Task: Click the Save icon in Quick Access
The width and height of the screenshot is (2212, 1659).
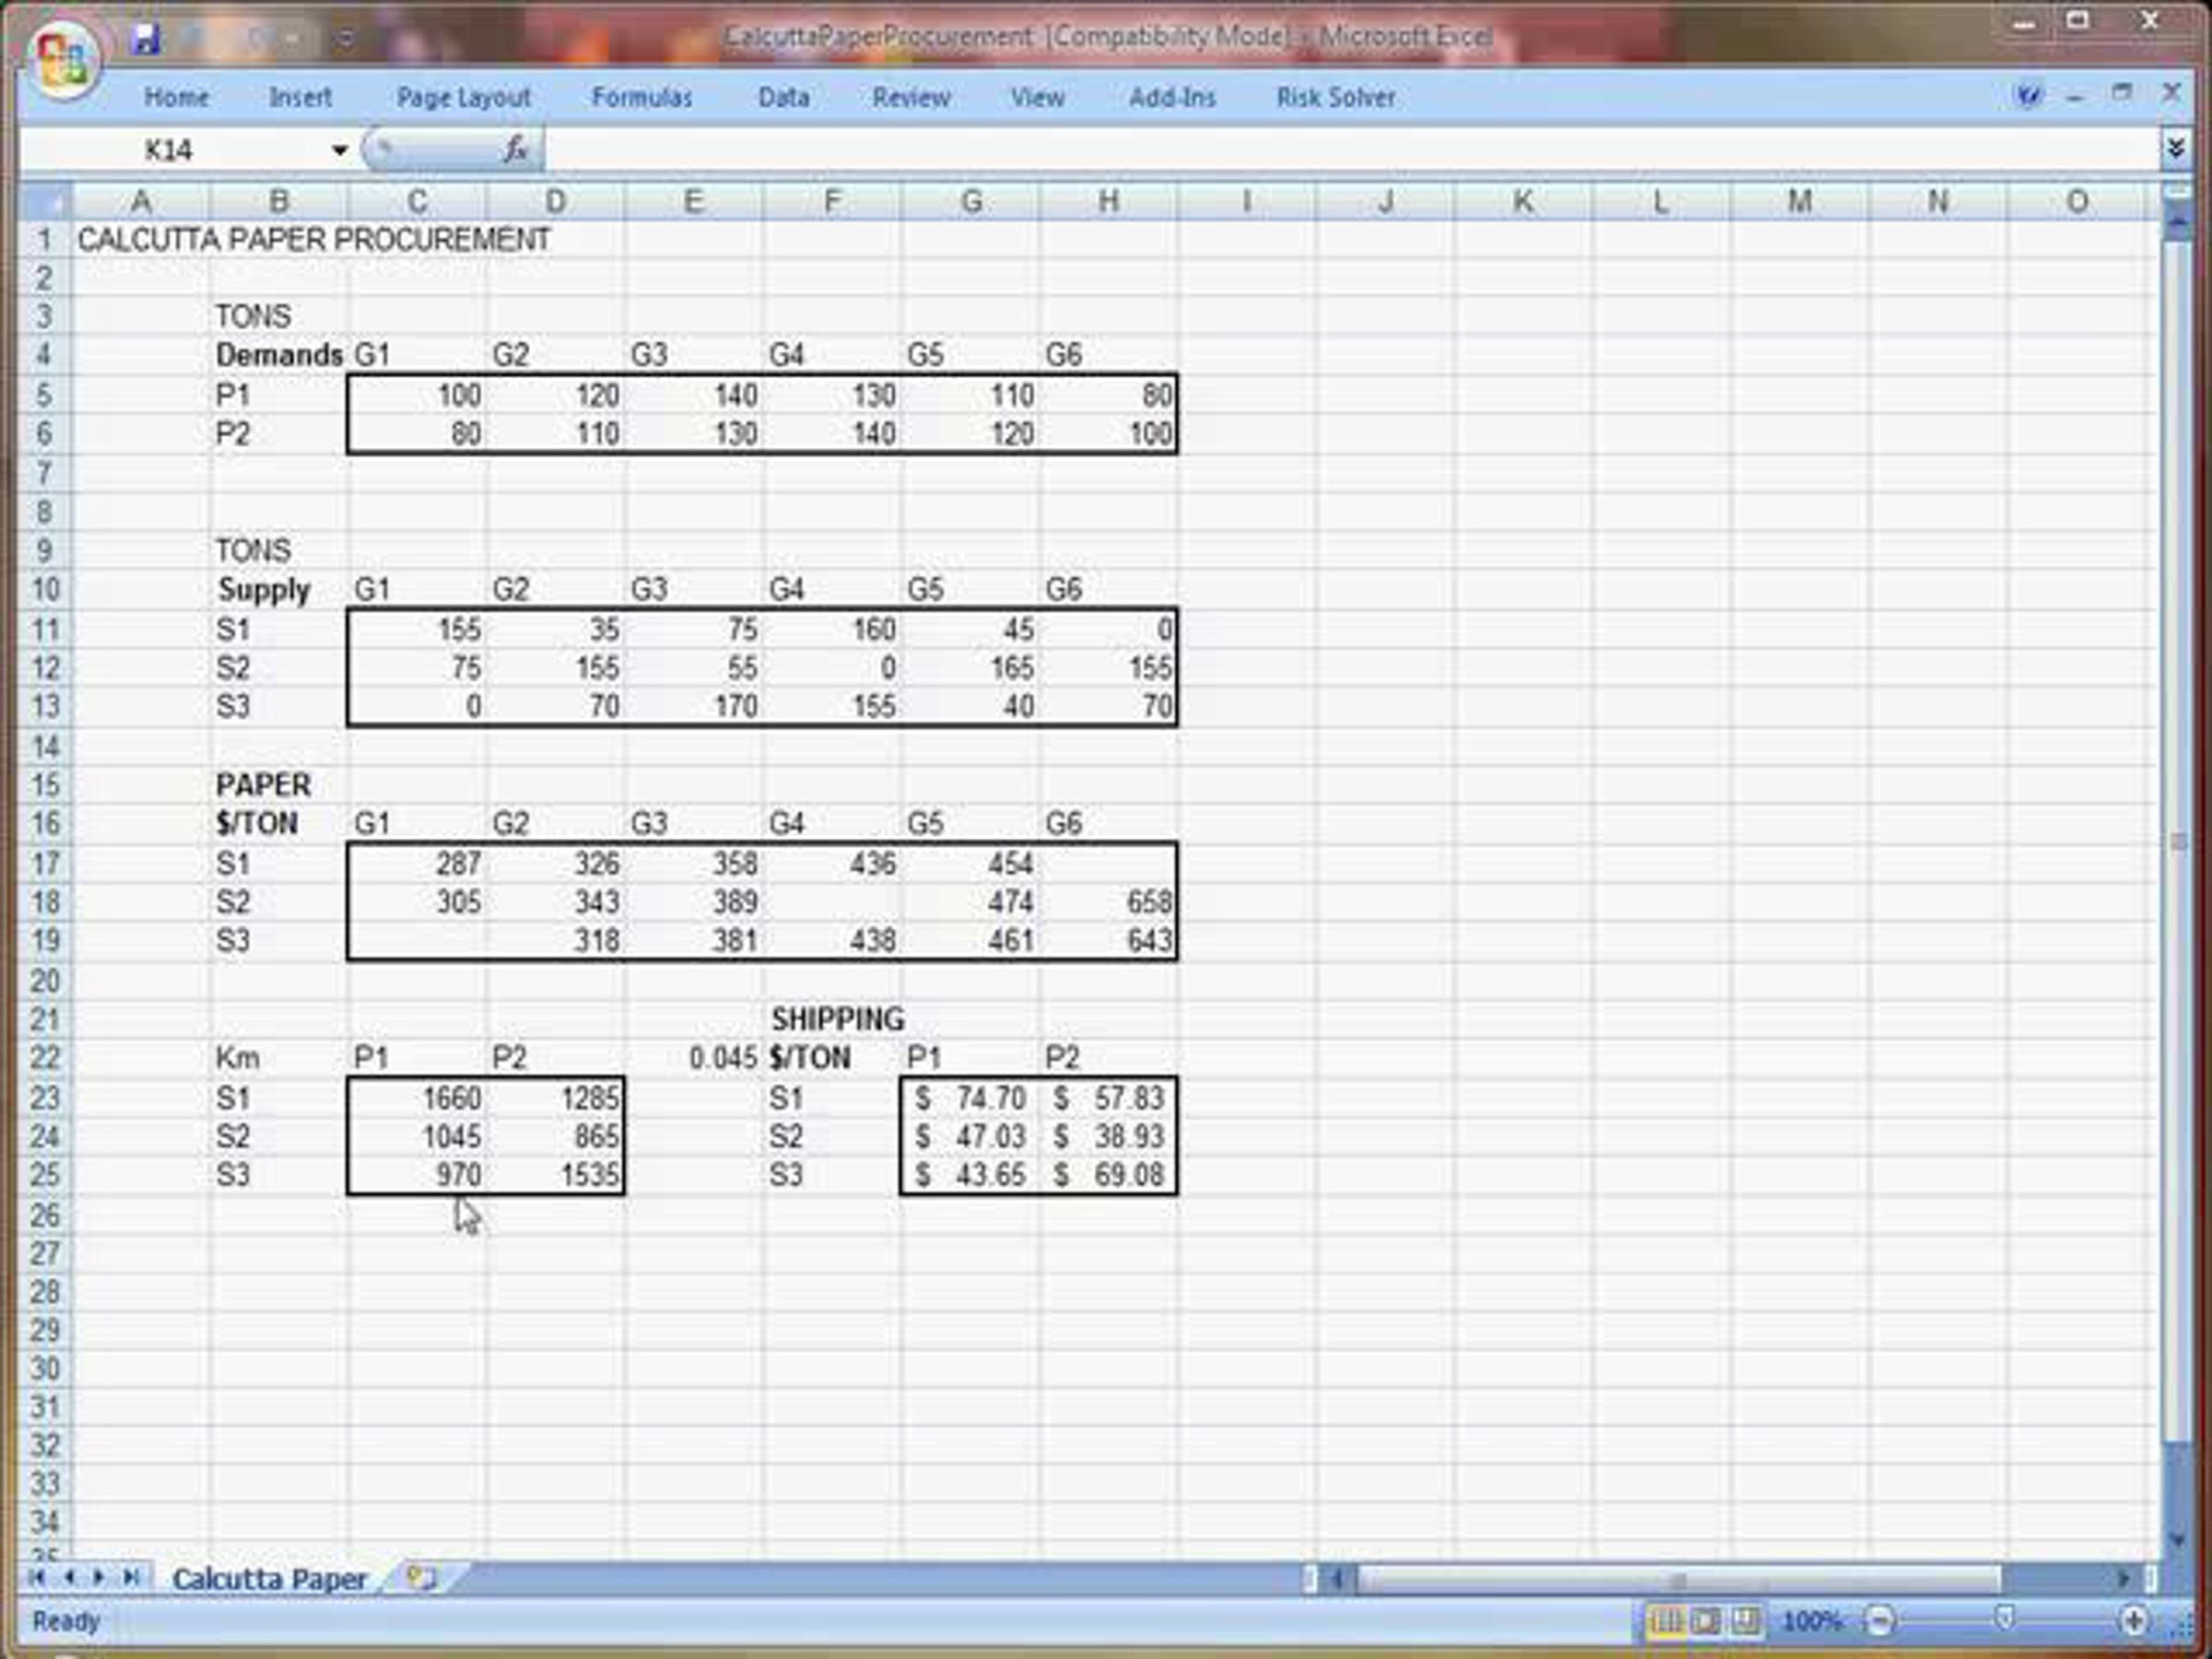Action: tap(146, 39)
